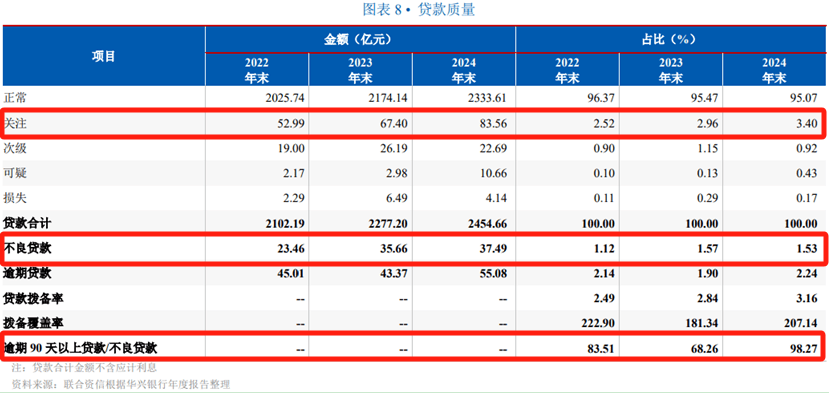Screen dimensions: 829x393
Task: Click the 关注 row label
Action: coord(15,124)
